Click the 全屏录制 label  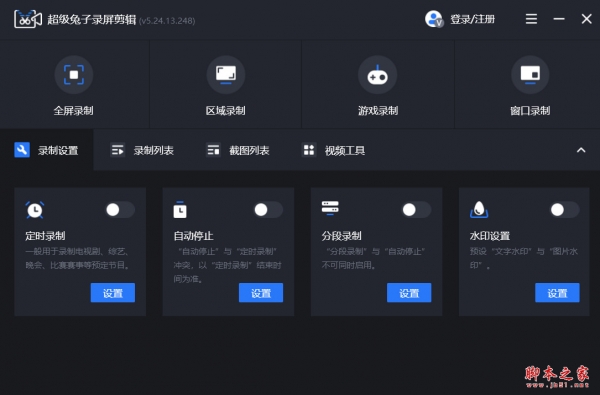coord(73,111)
